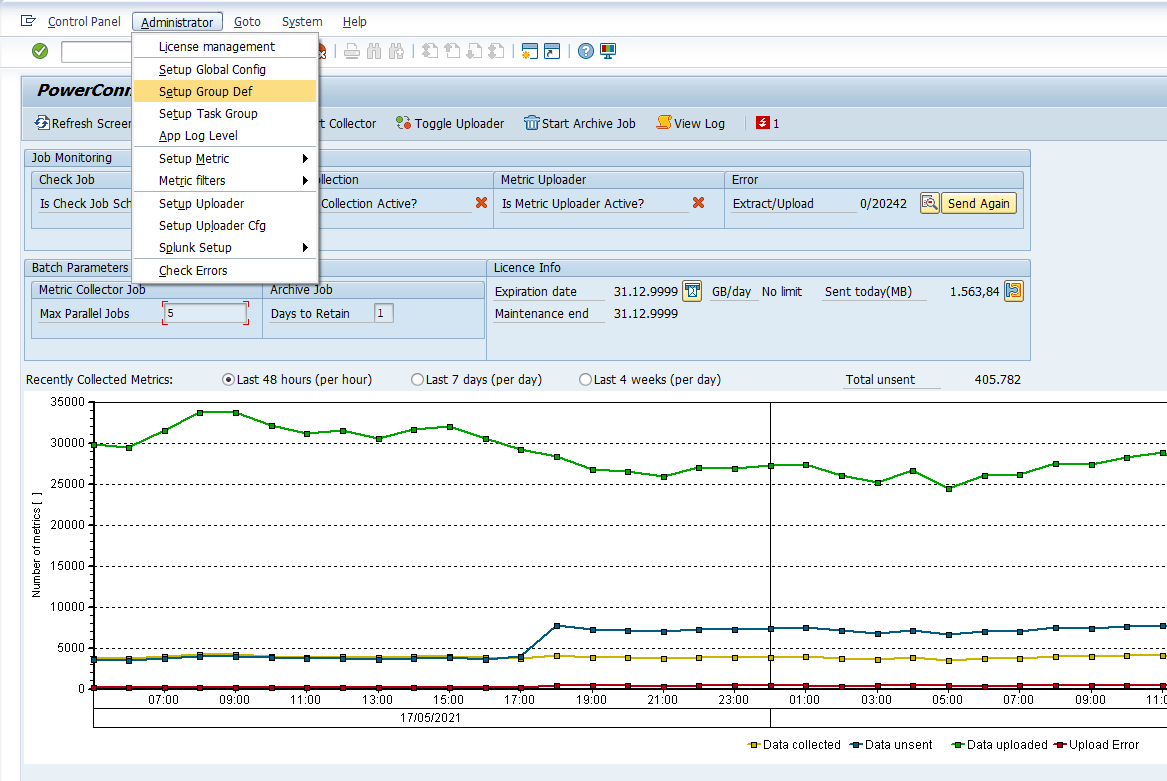Select Last 4 weeks (per day) option
Image resolution: width=1167 pixels, height=781 pixels.
click(x=585, y=380)
